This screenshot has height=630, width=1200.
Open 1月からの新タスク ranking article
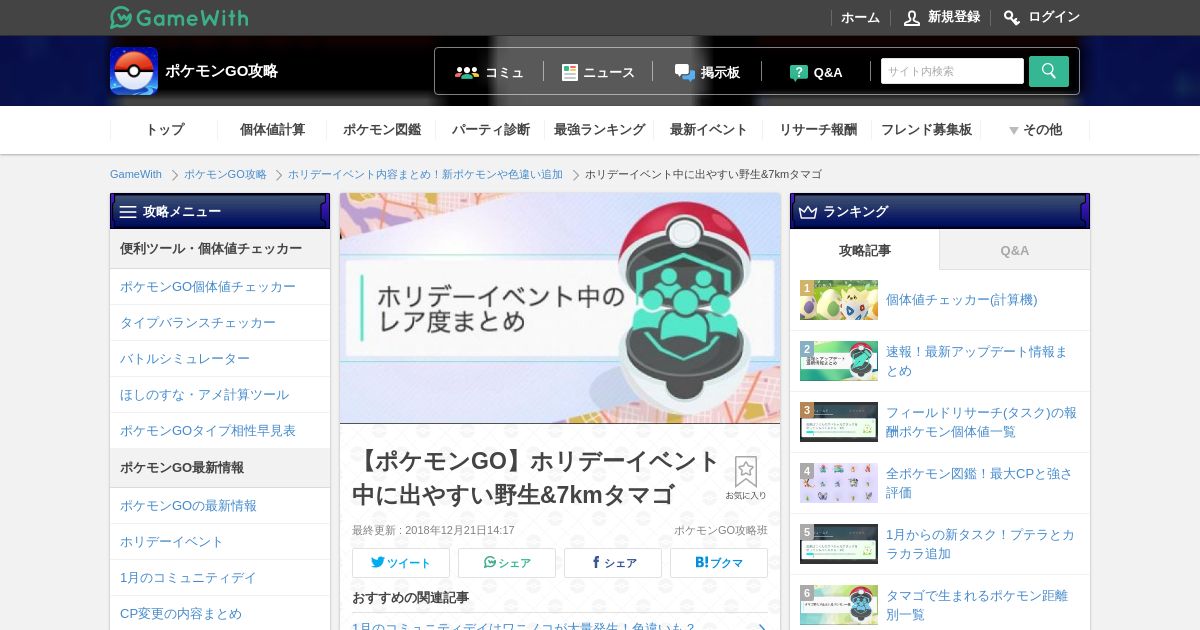980,544
